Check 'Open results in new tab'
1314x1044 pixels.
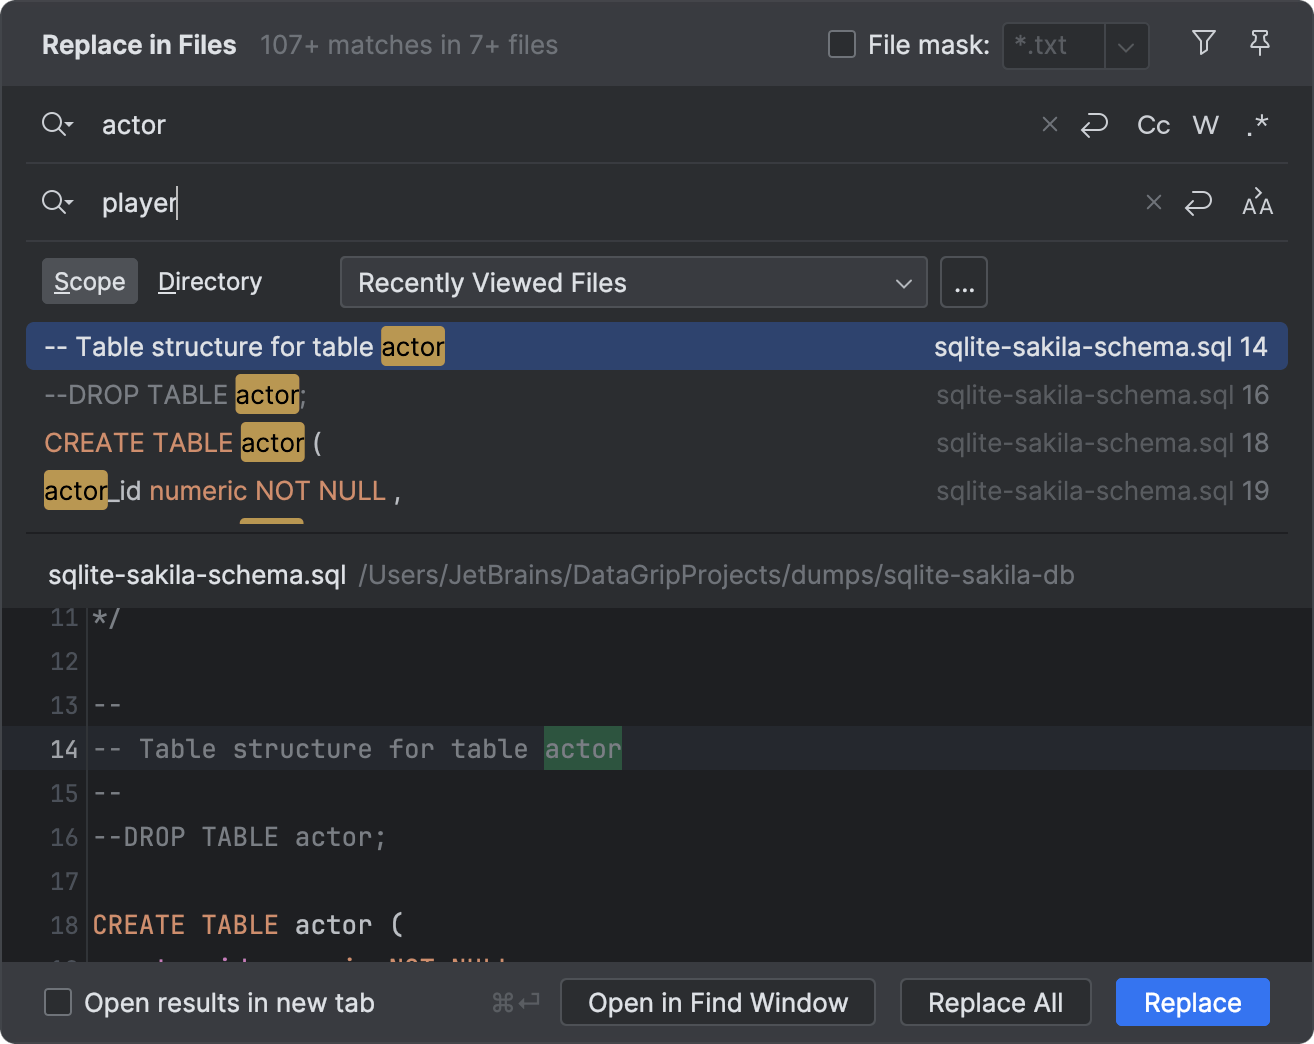[57, 1002]
